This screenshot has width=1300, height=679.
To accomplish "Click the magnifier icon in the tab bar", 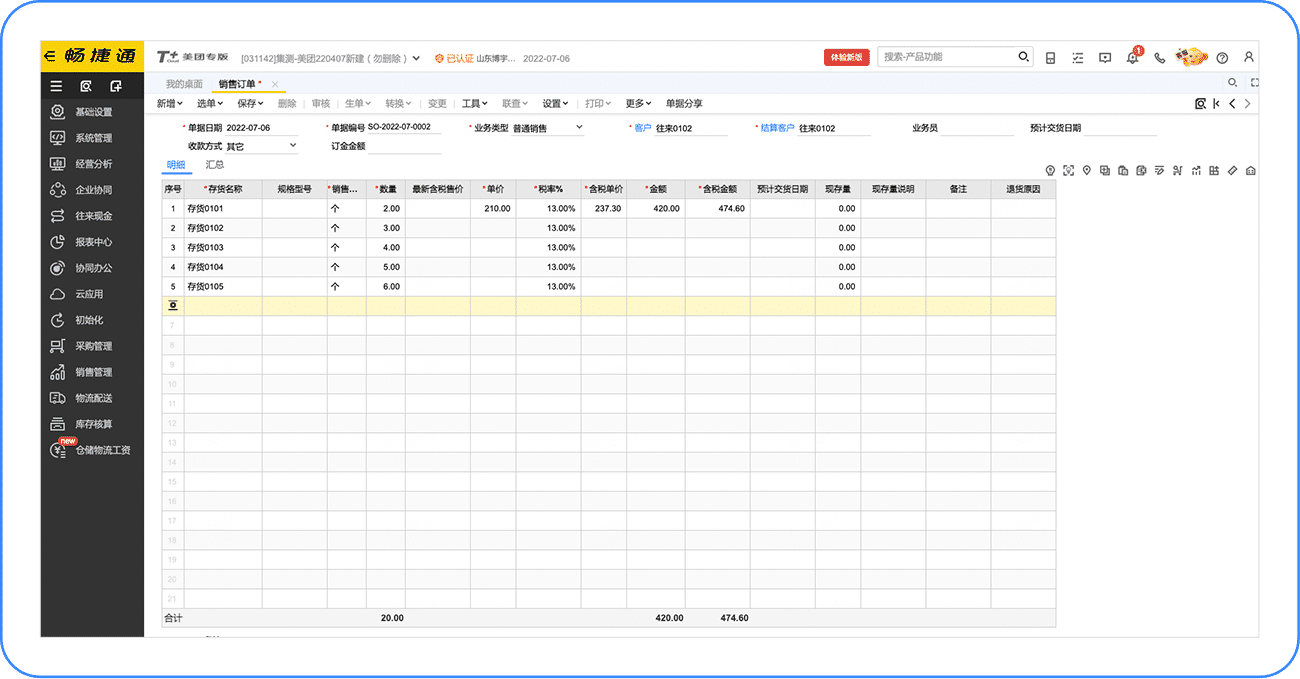I will coord(1232,83).
